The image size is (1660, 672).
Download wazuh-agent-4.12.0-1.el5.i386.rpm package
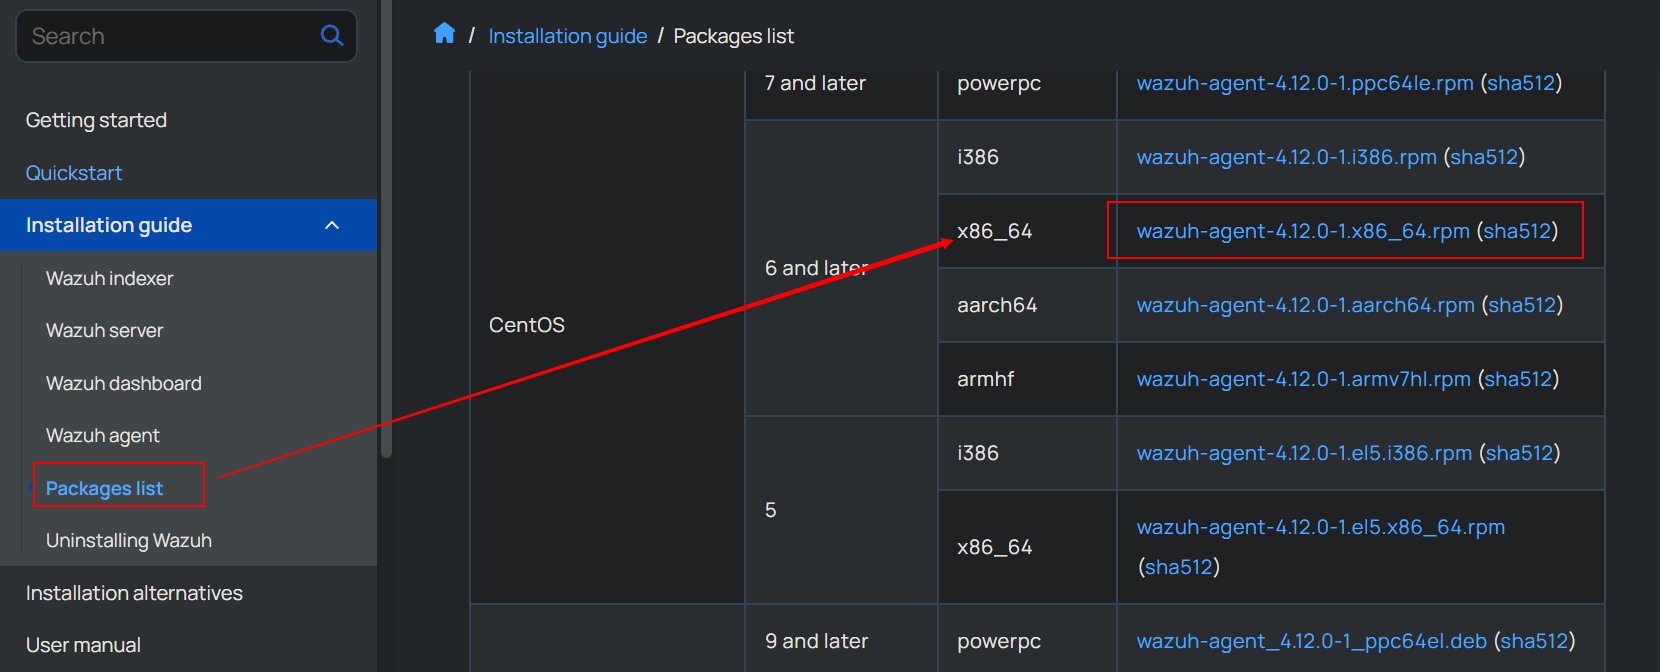(1304, 453)
